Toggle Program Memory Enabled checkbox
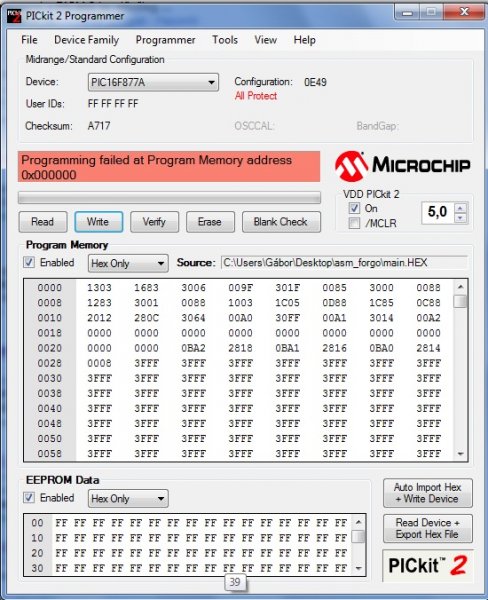488x600 pixels. [x=29, y=262]
